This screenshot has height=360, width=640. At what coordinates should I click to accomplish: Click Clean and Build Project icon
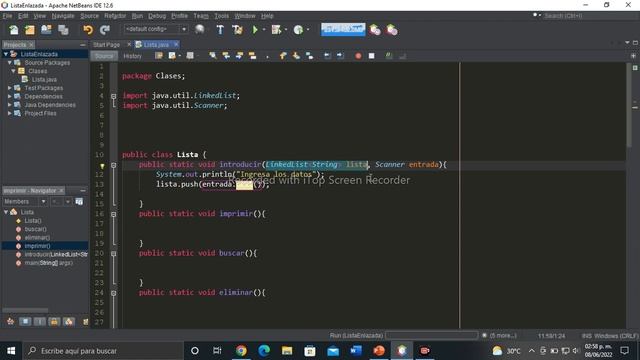(x=237, y=30)
